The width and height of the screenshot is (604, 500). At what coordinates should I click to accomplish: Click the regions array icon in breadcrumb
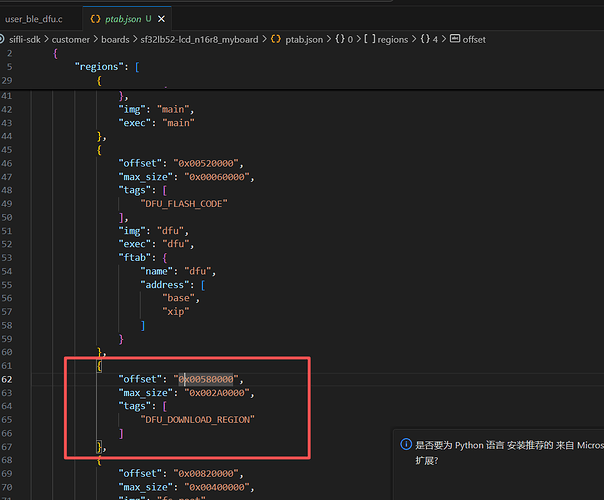click(371, 39)
